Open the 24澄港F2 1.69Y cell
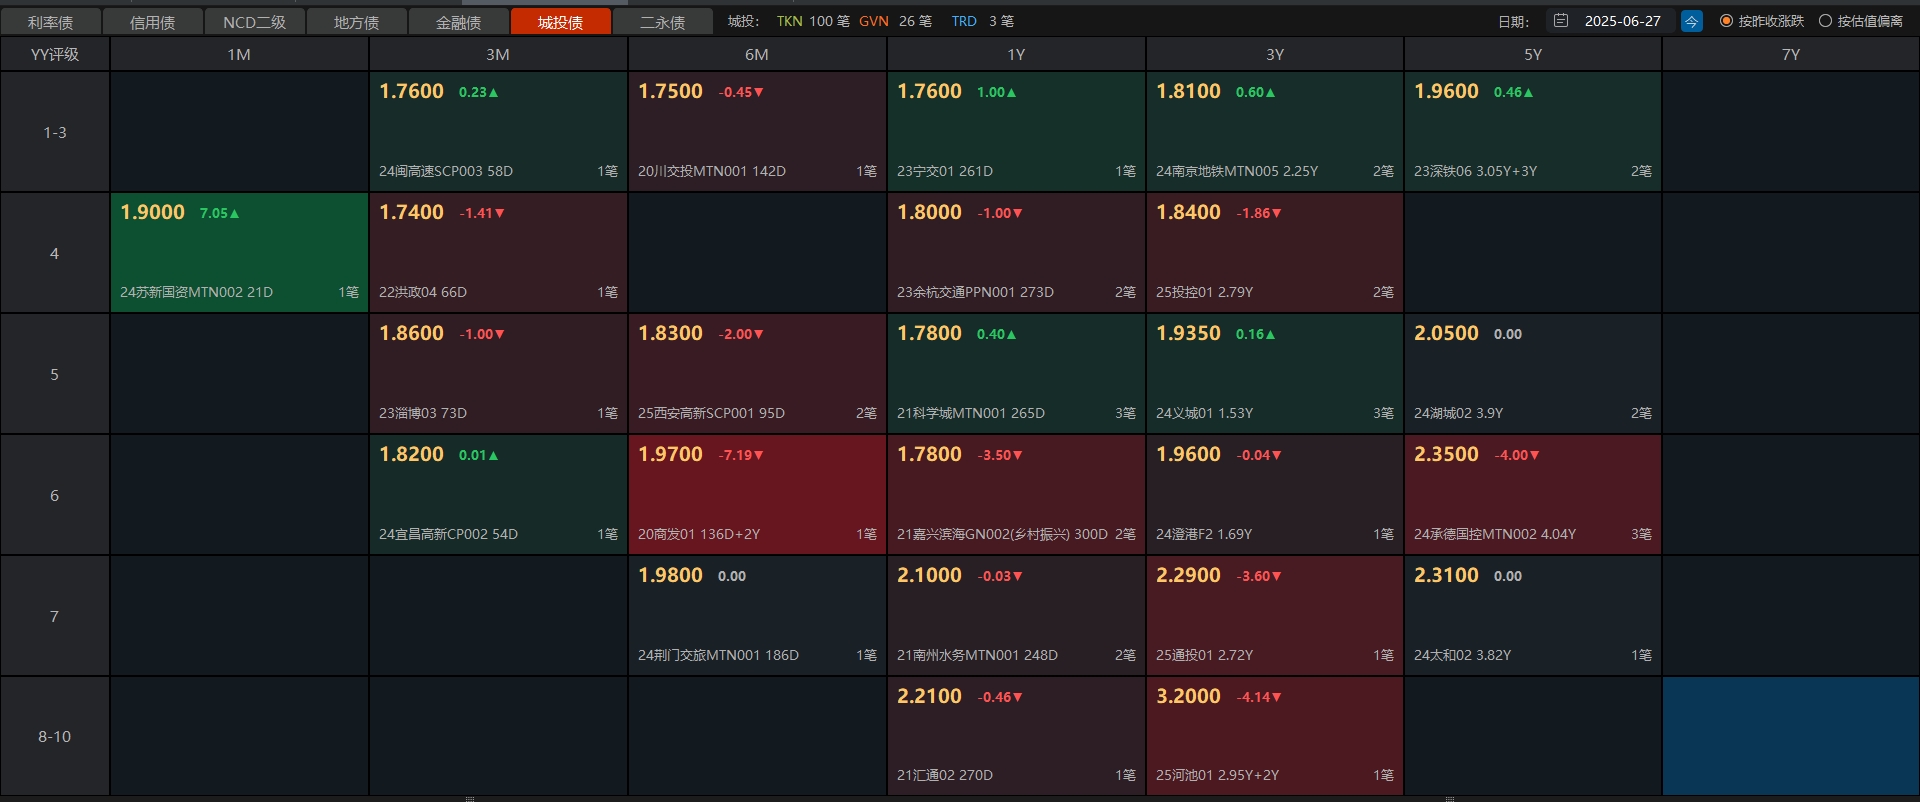 coord(1275,495)
